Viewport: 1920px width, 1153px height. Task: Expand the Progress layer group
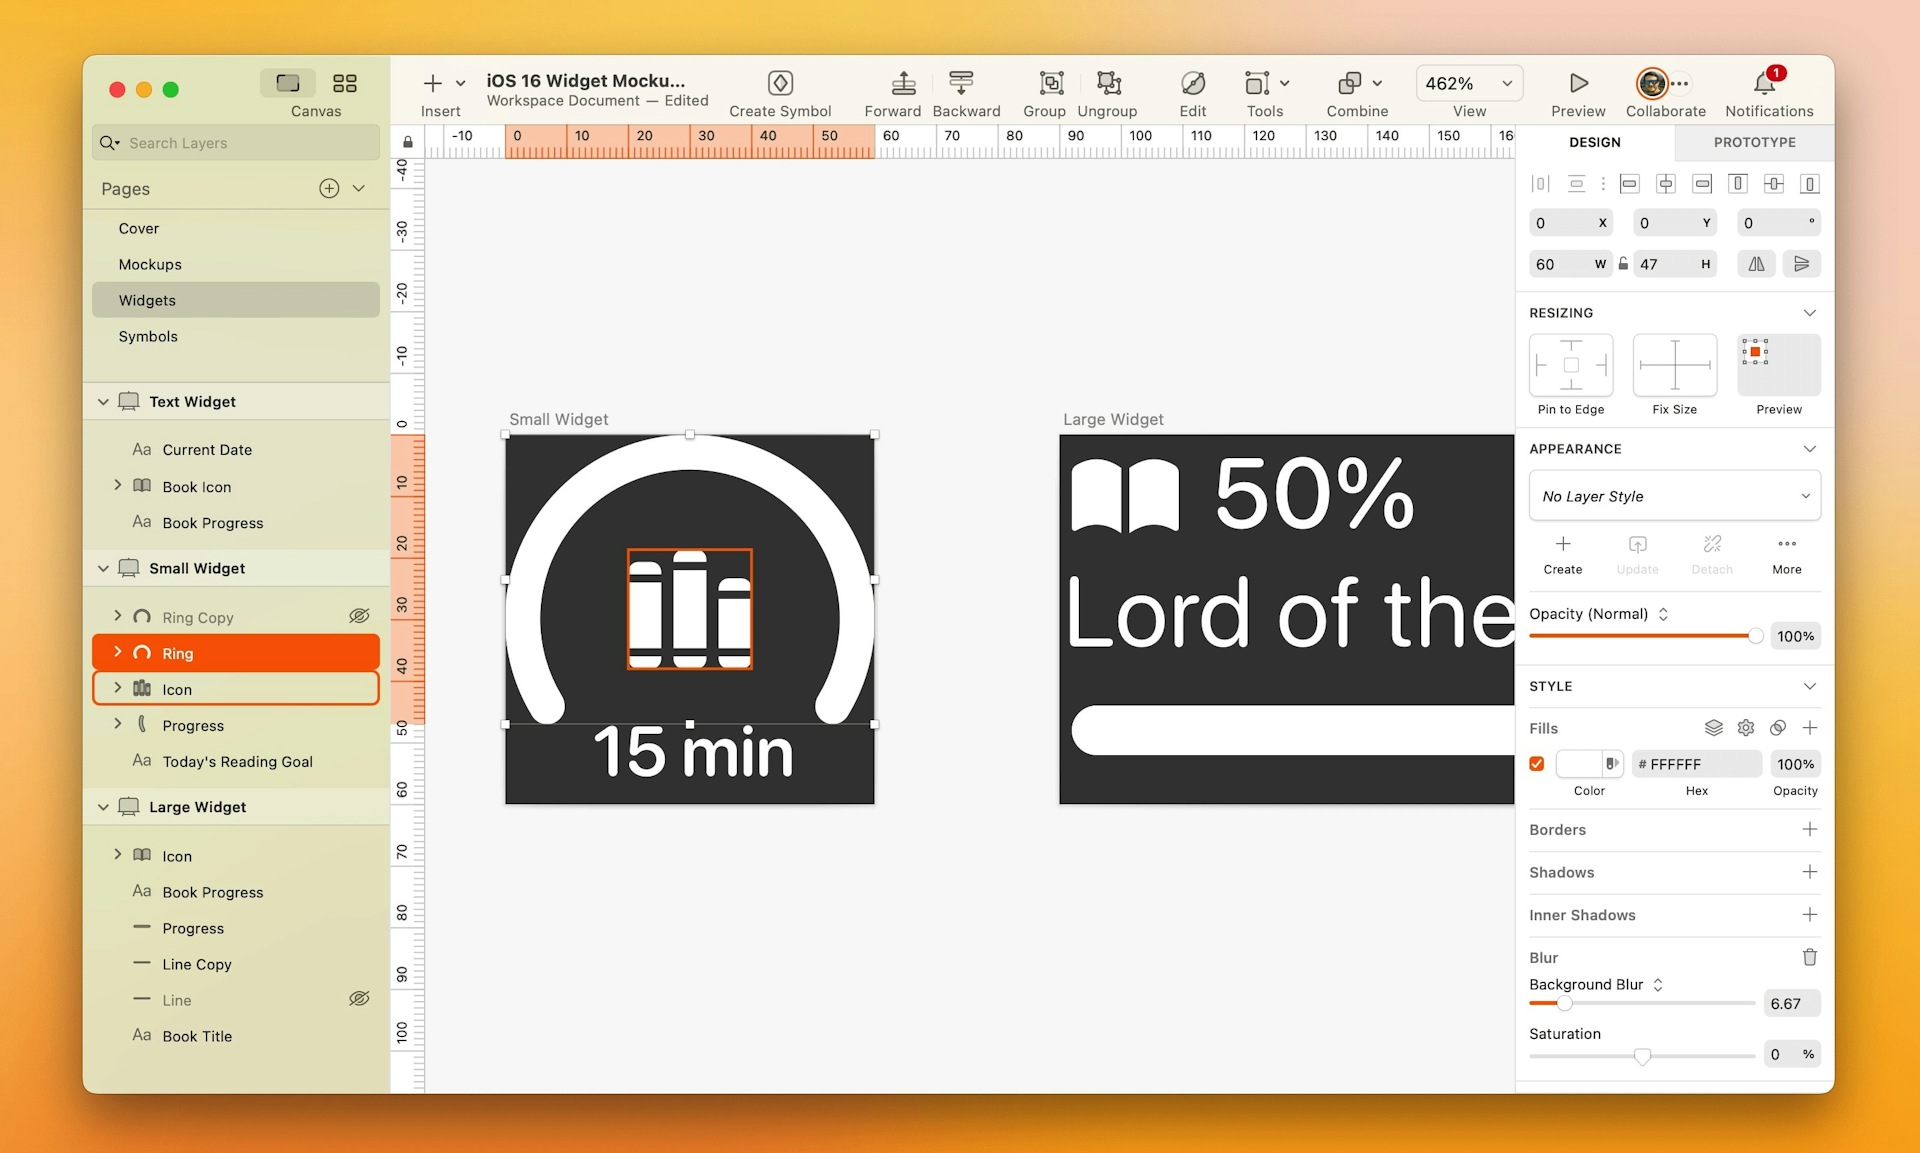coord(117,724)
